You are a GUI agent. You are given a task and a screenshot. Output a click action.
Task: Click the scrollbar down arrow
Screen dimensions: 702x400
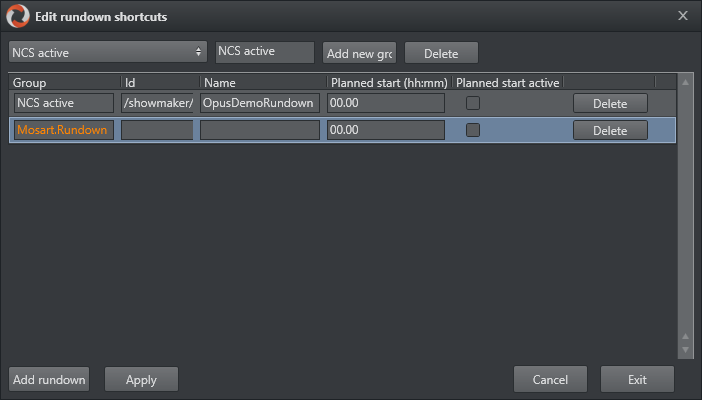click(x=685, y=351)
